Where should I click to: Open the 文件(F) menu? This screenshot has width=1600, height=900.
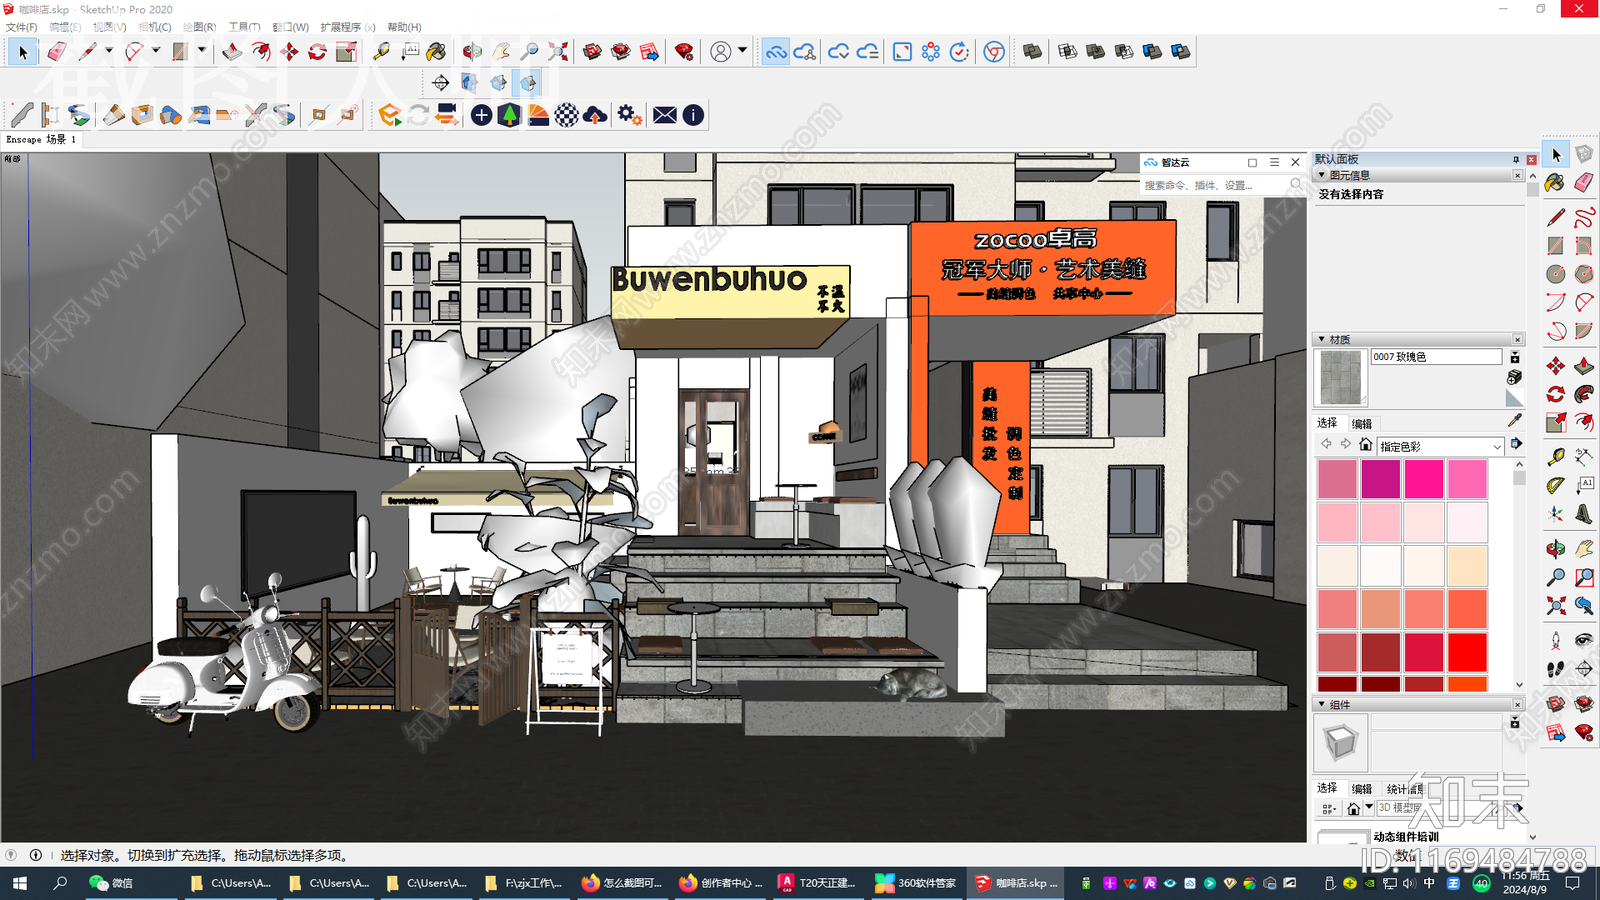(x=22, y=27)
